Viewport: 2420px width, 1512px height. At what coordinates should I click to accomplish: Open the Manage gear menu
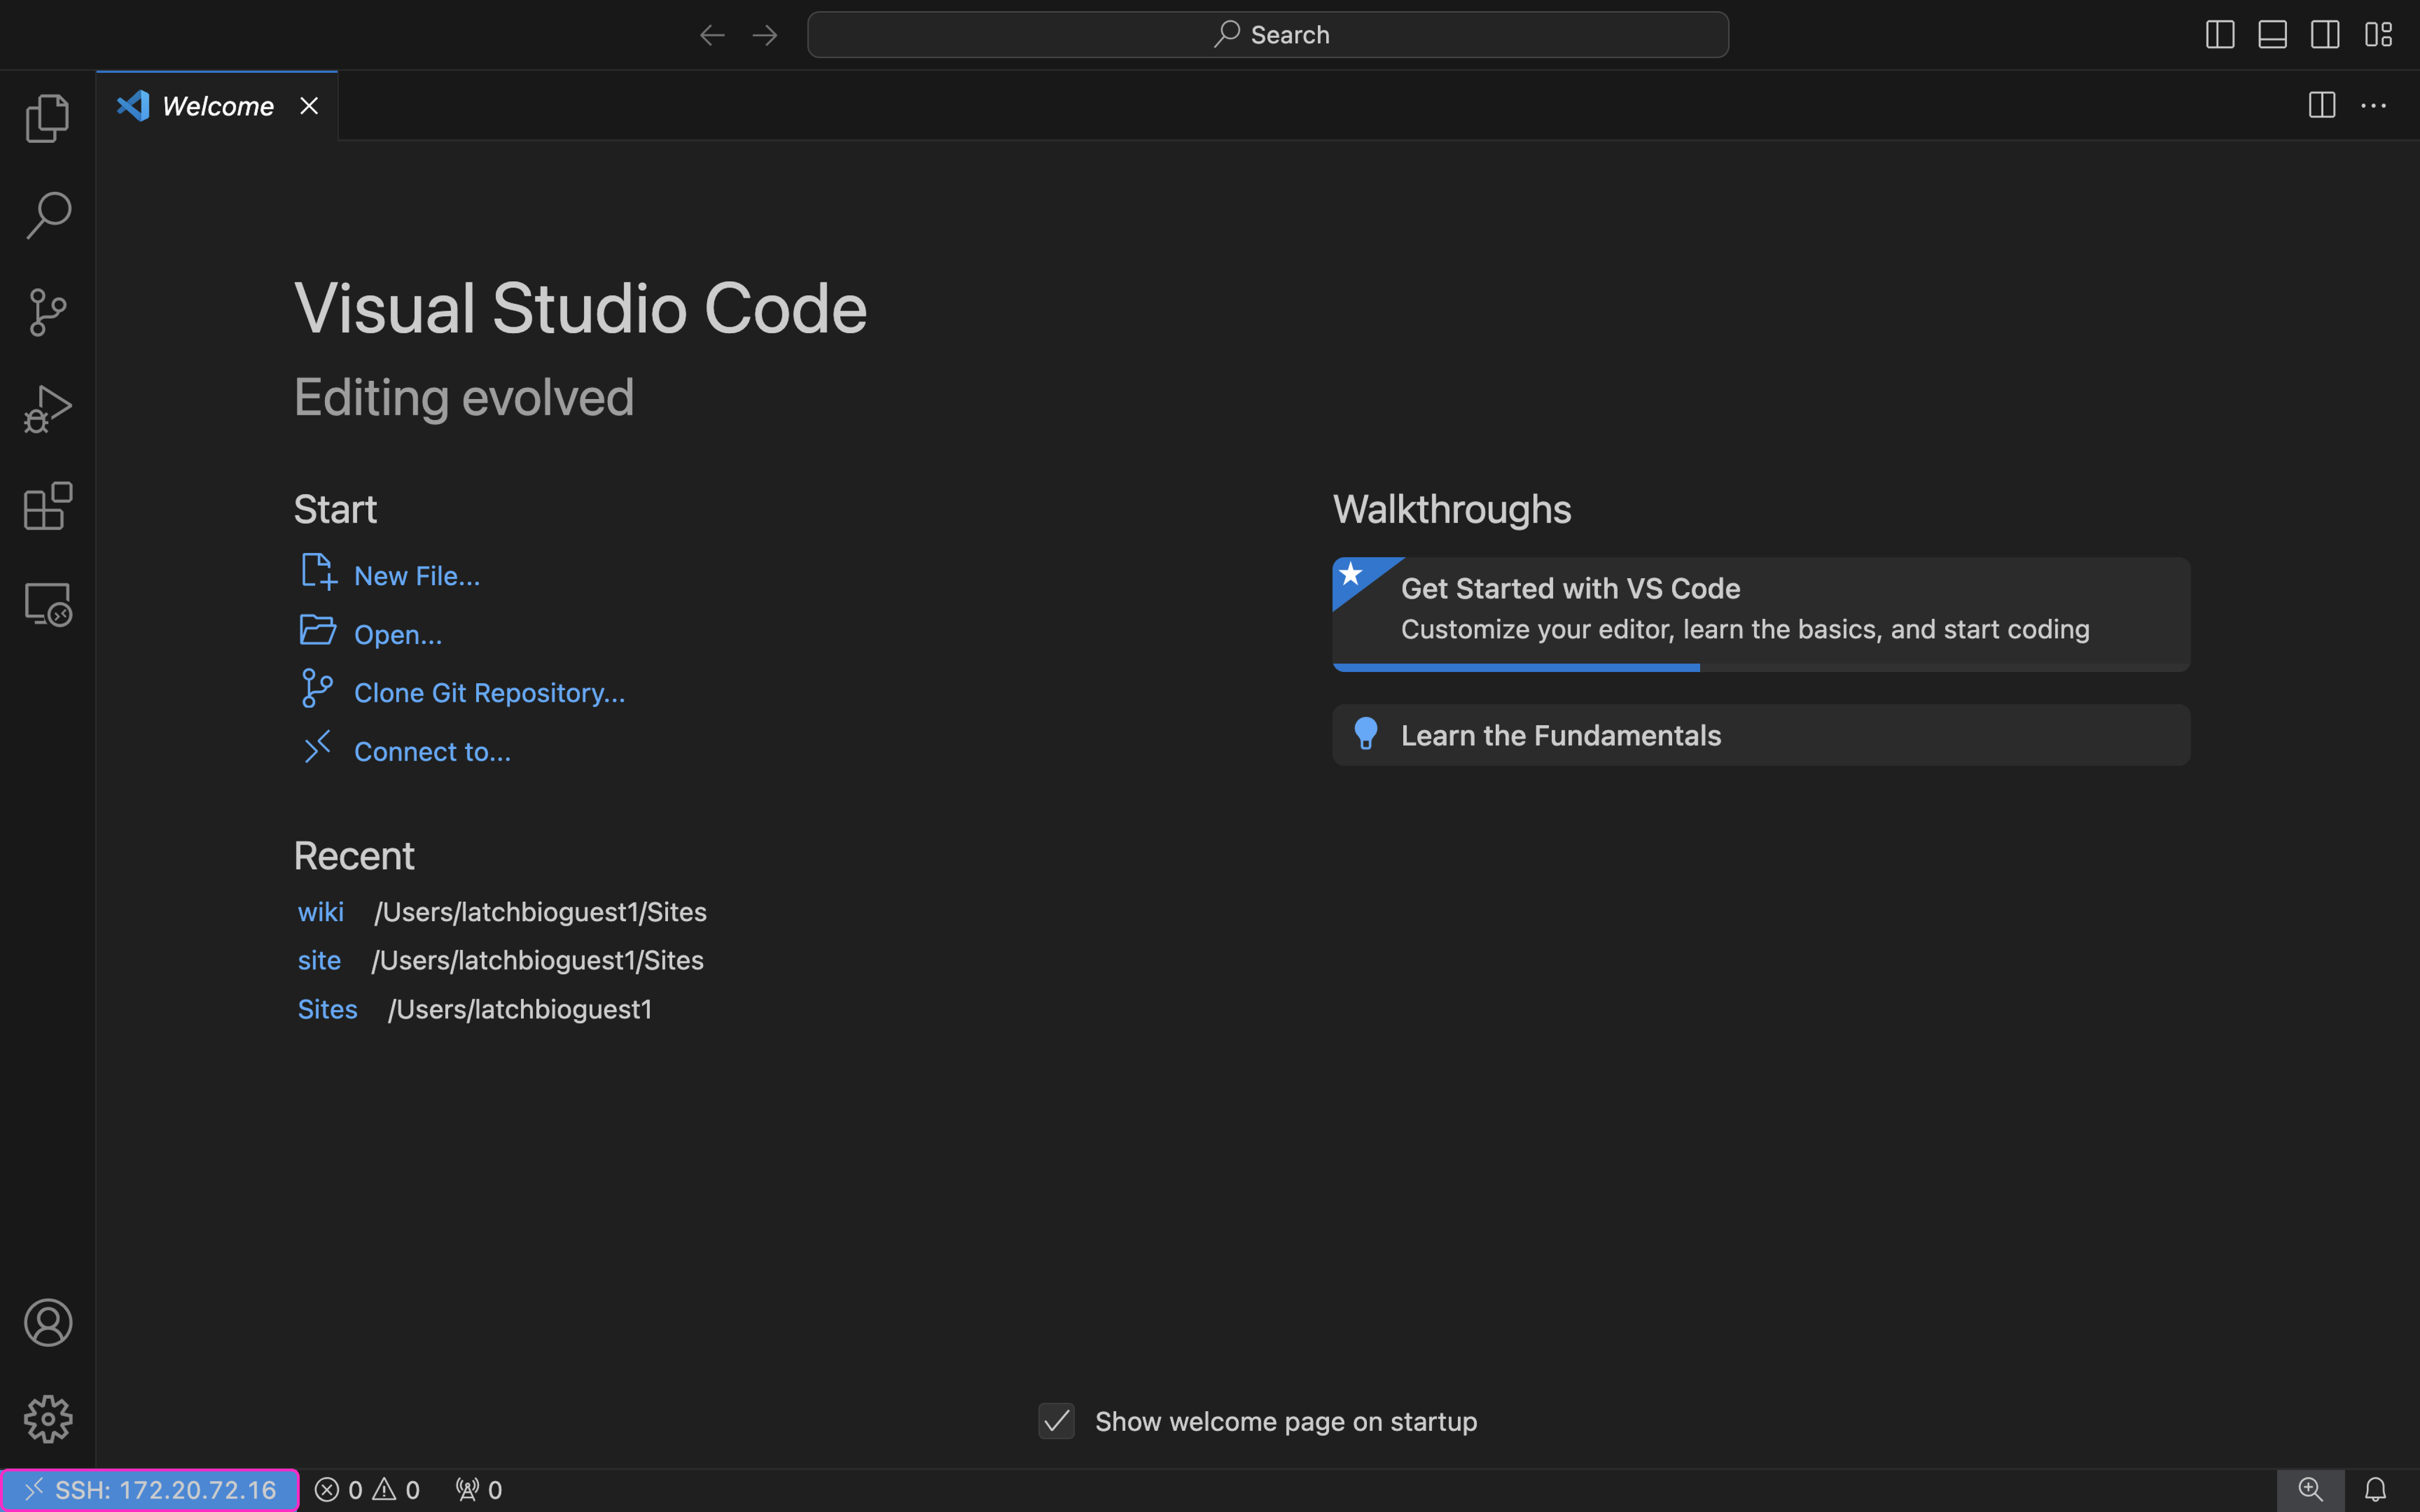(x=48, y=1419)
